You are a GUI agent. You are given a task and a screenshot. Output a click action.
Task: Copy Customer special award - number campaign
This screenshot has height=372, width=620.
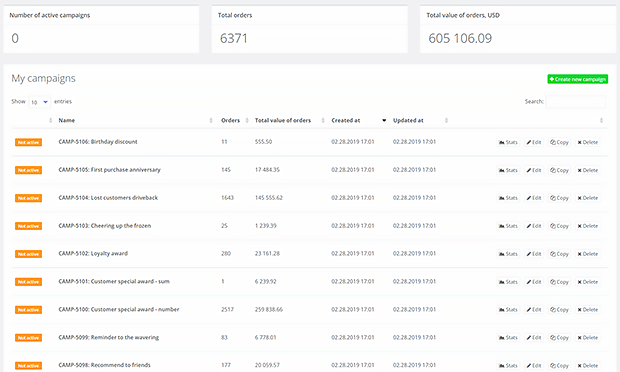tap(559, 310)
